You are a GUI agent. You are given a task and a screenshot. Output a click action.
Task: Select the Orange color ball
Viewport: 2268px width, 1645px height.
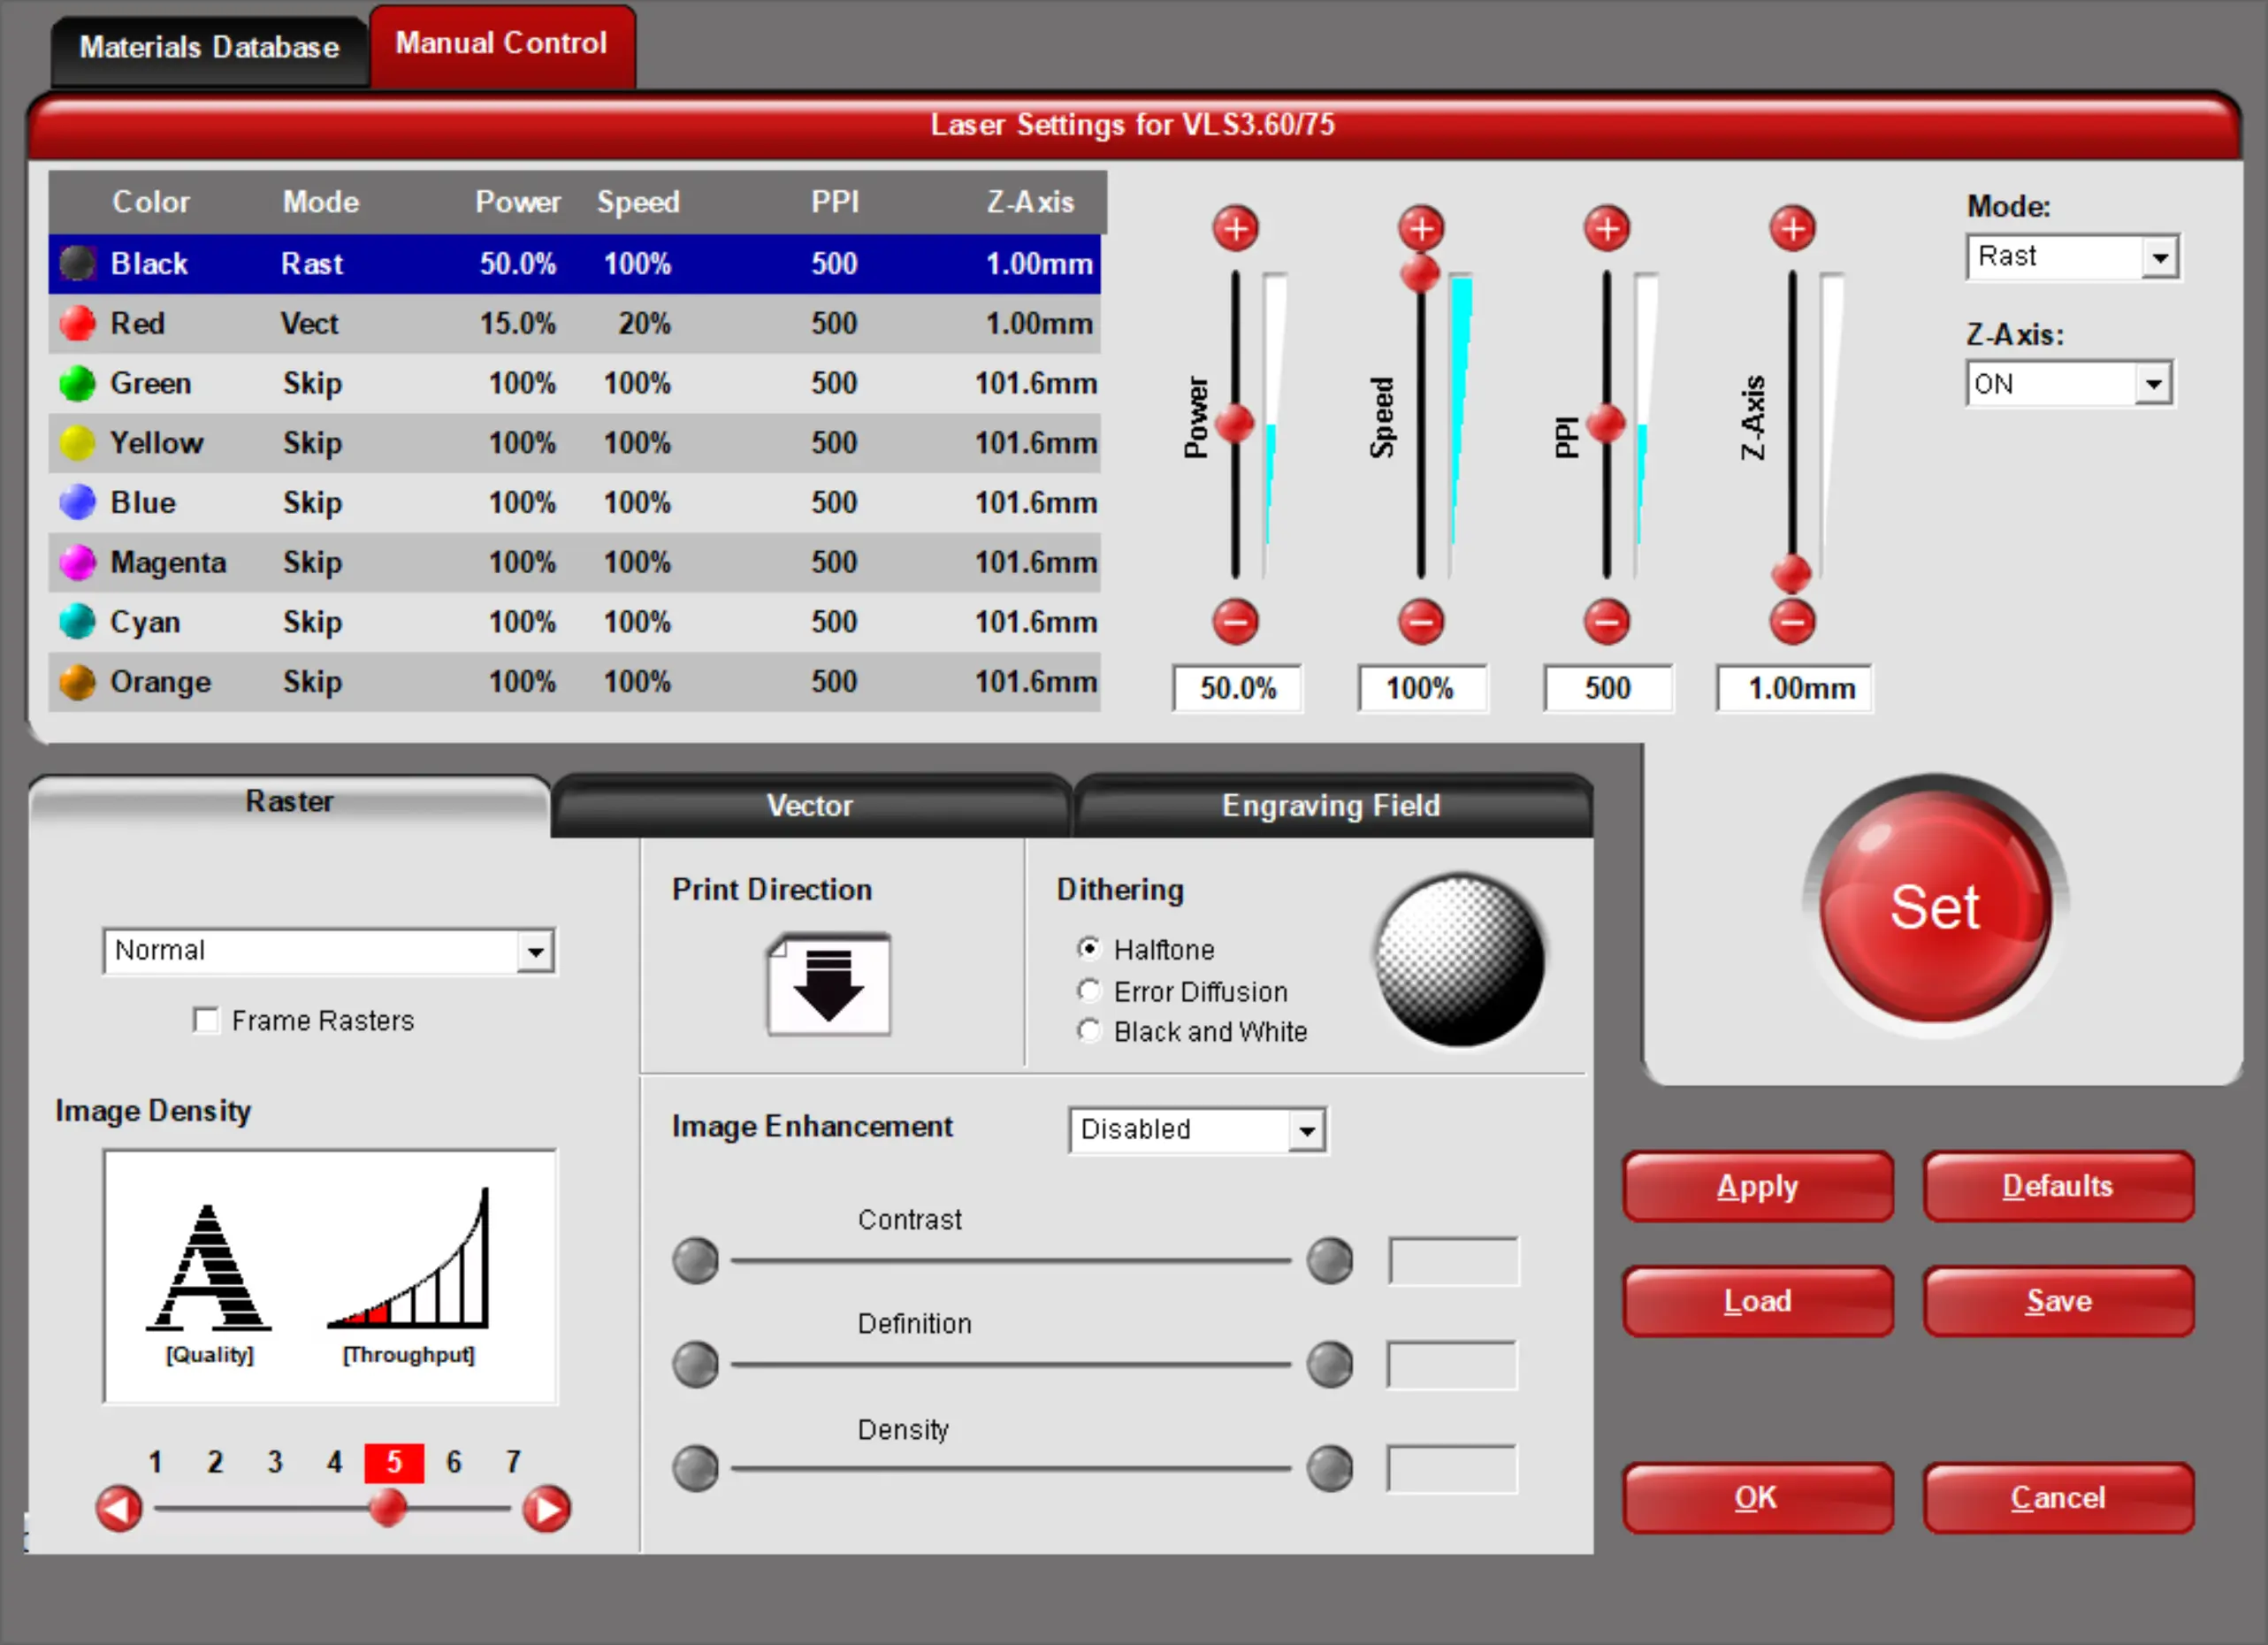[77, 681]
